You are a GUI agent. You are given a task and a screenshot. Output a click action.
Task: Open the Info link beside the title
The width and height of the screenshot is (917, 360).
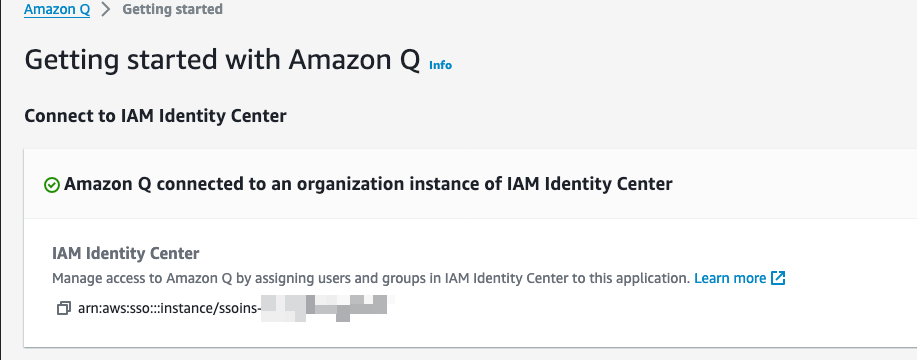(440, 65)
